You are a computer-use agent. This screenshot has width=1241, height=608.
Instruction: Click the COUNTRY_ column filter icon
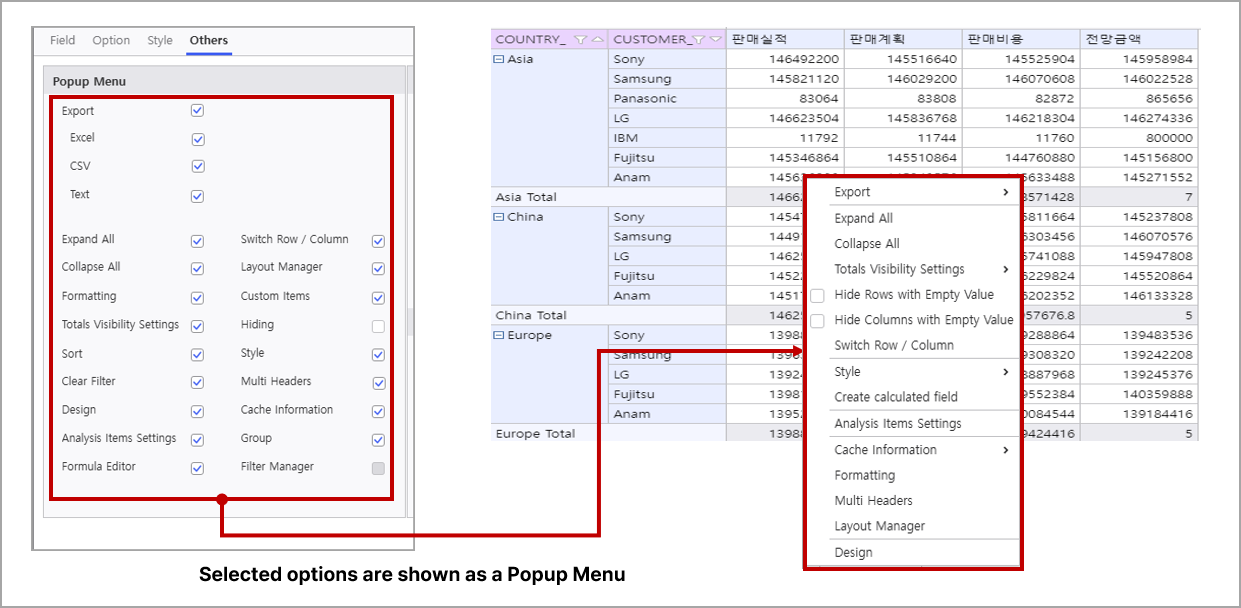coord(580,40)
